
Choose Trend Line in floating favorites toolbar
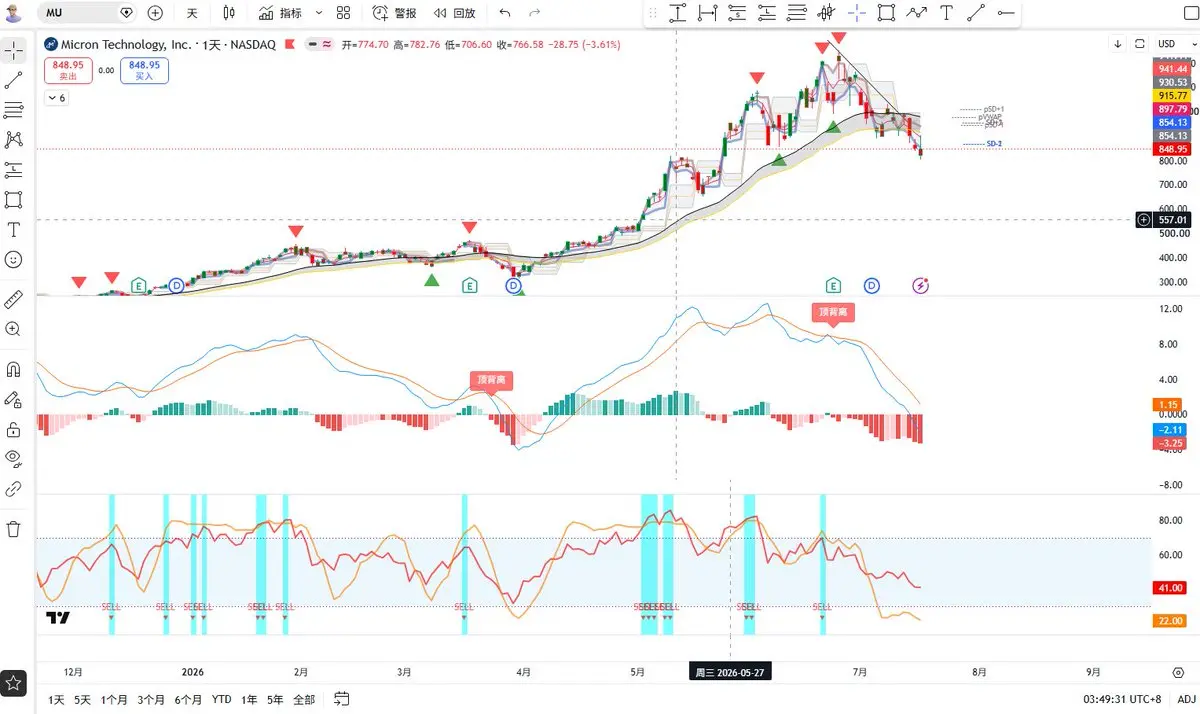click(x=976, y=13)
